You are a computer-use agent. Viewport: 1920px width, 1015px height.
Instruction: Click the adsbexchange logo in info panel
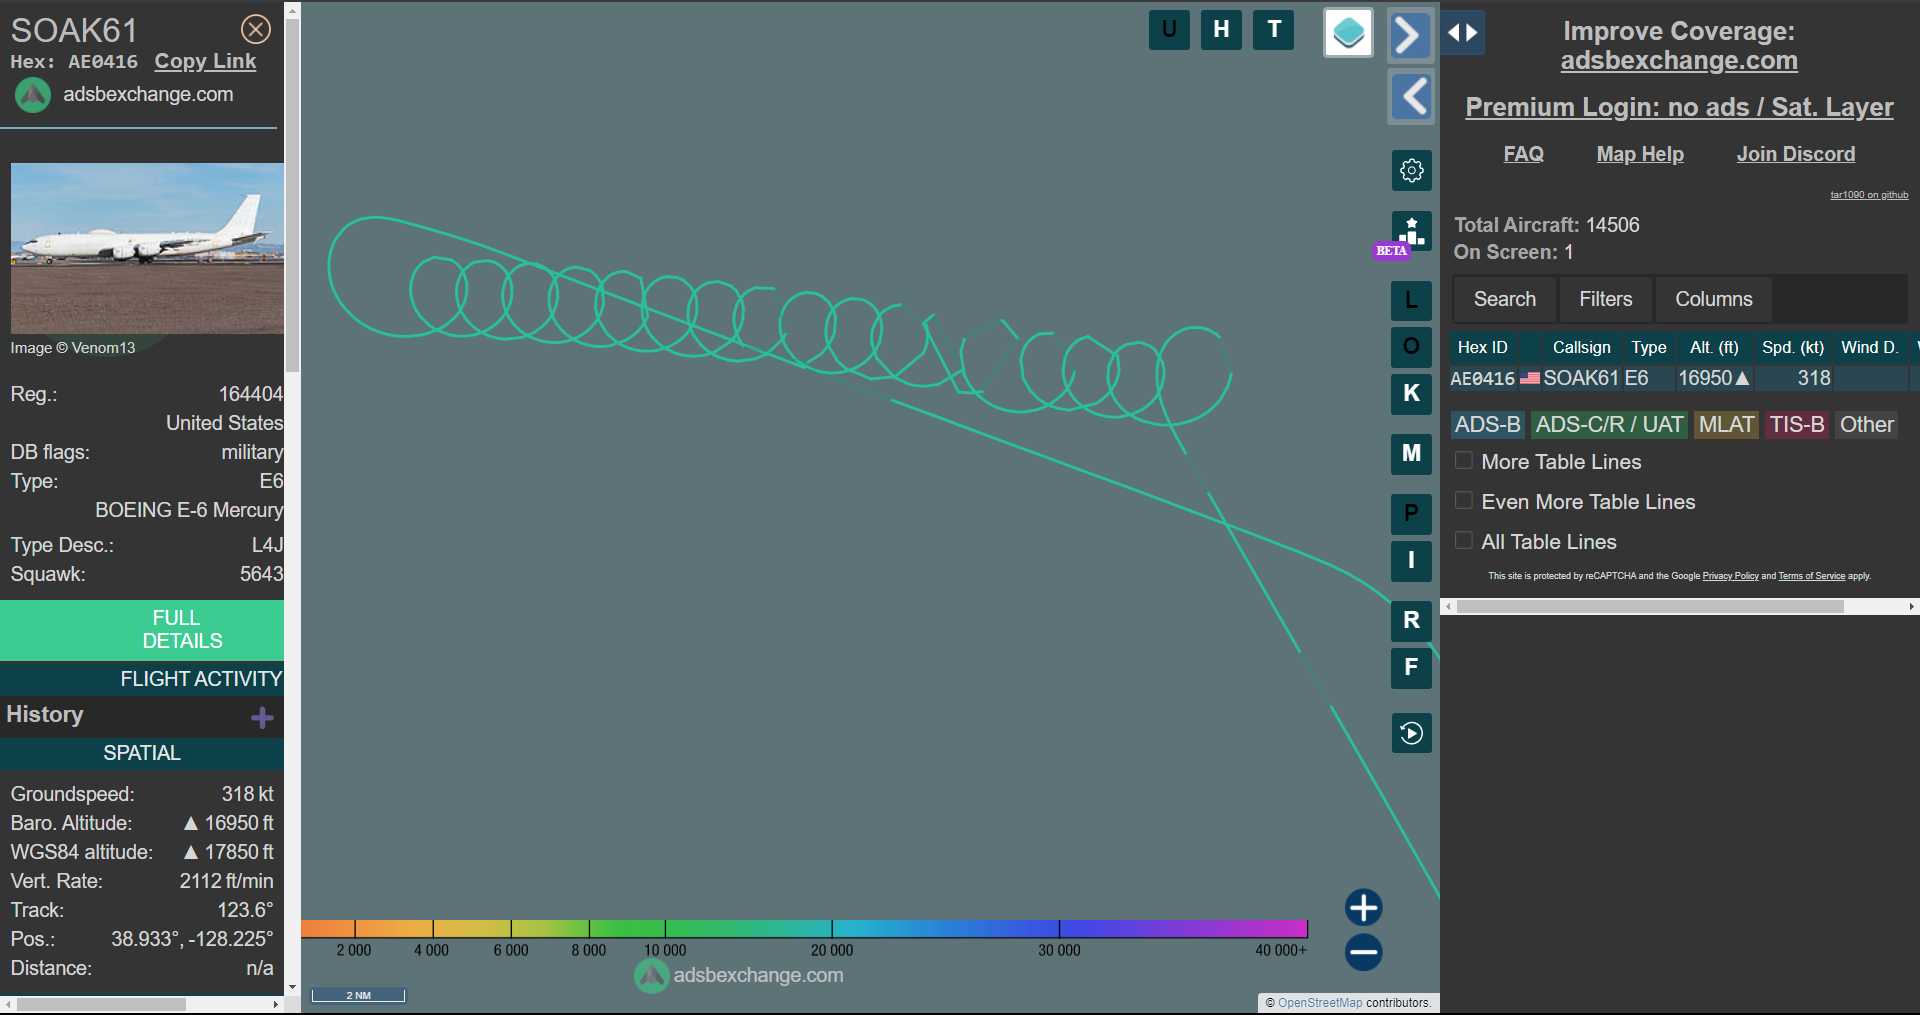point(33,95)
